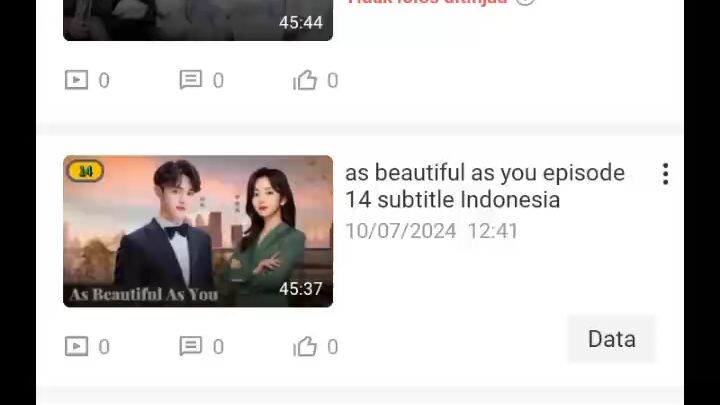Click info icon next to red status text
720x405 pixels.
coord(525,2)
